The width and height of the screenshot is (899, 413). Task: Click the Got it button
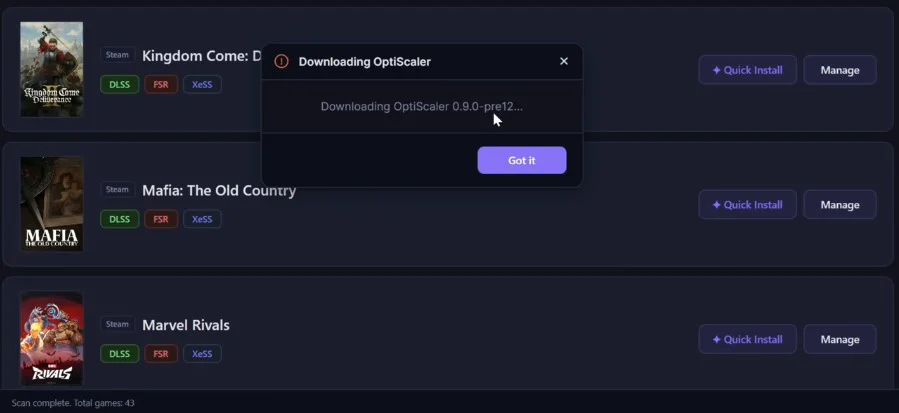pos(522,160)
